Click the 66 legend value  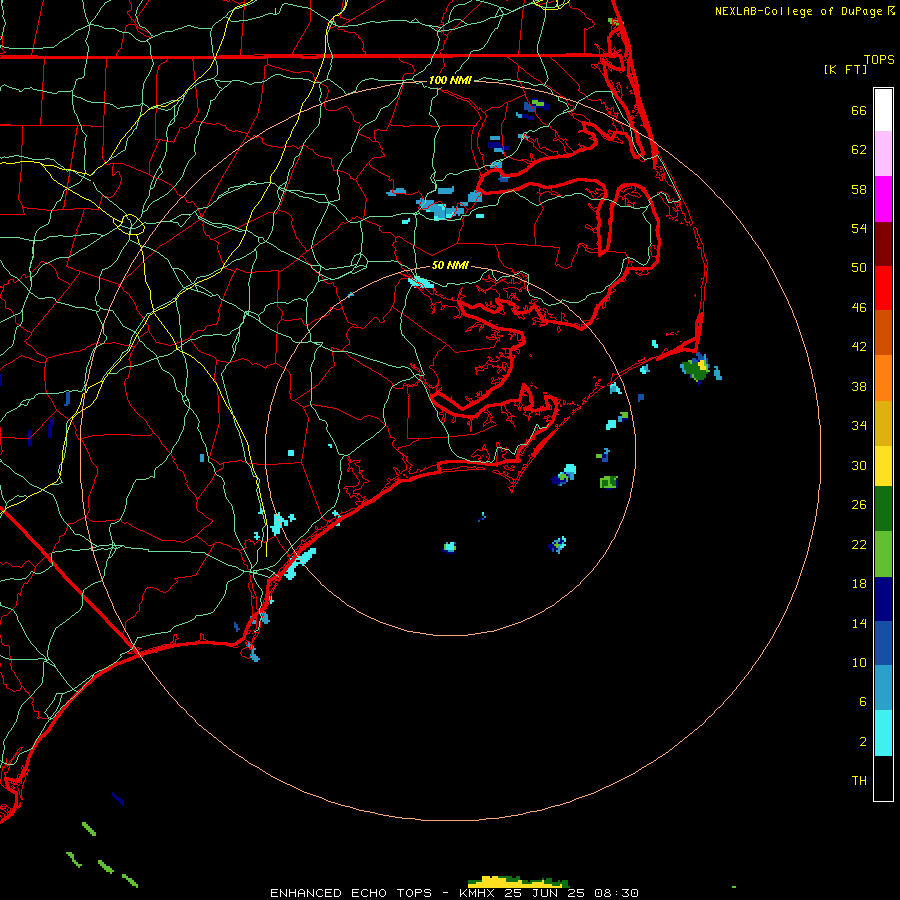(x=859, y=110)
